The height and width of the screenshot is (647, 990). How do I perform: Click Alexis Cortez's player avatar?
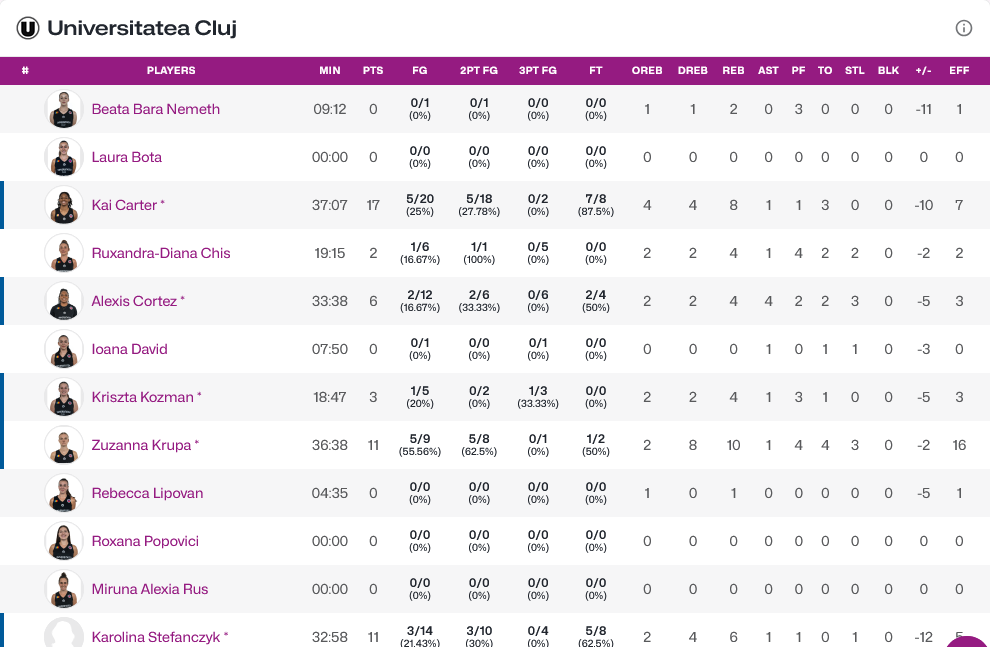click(64, 301)
